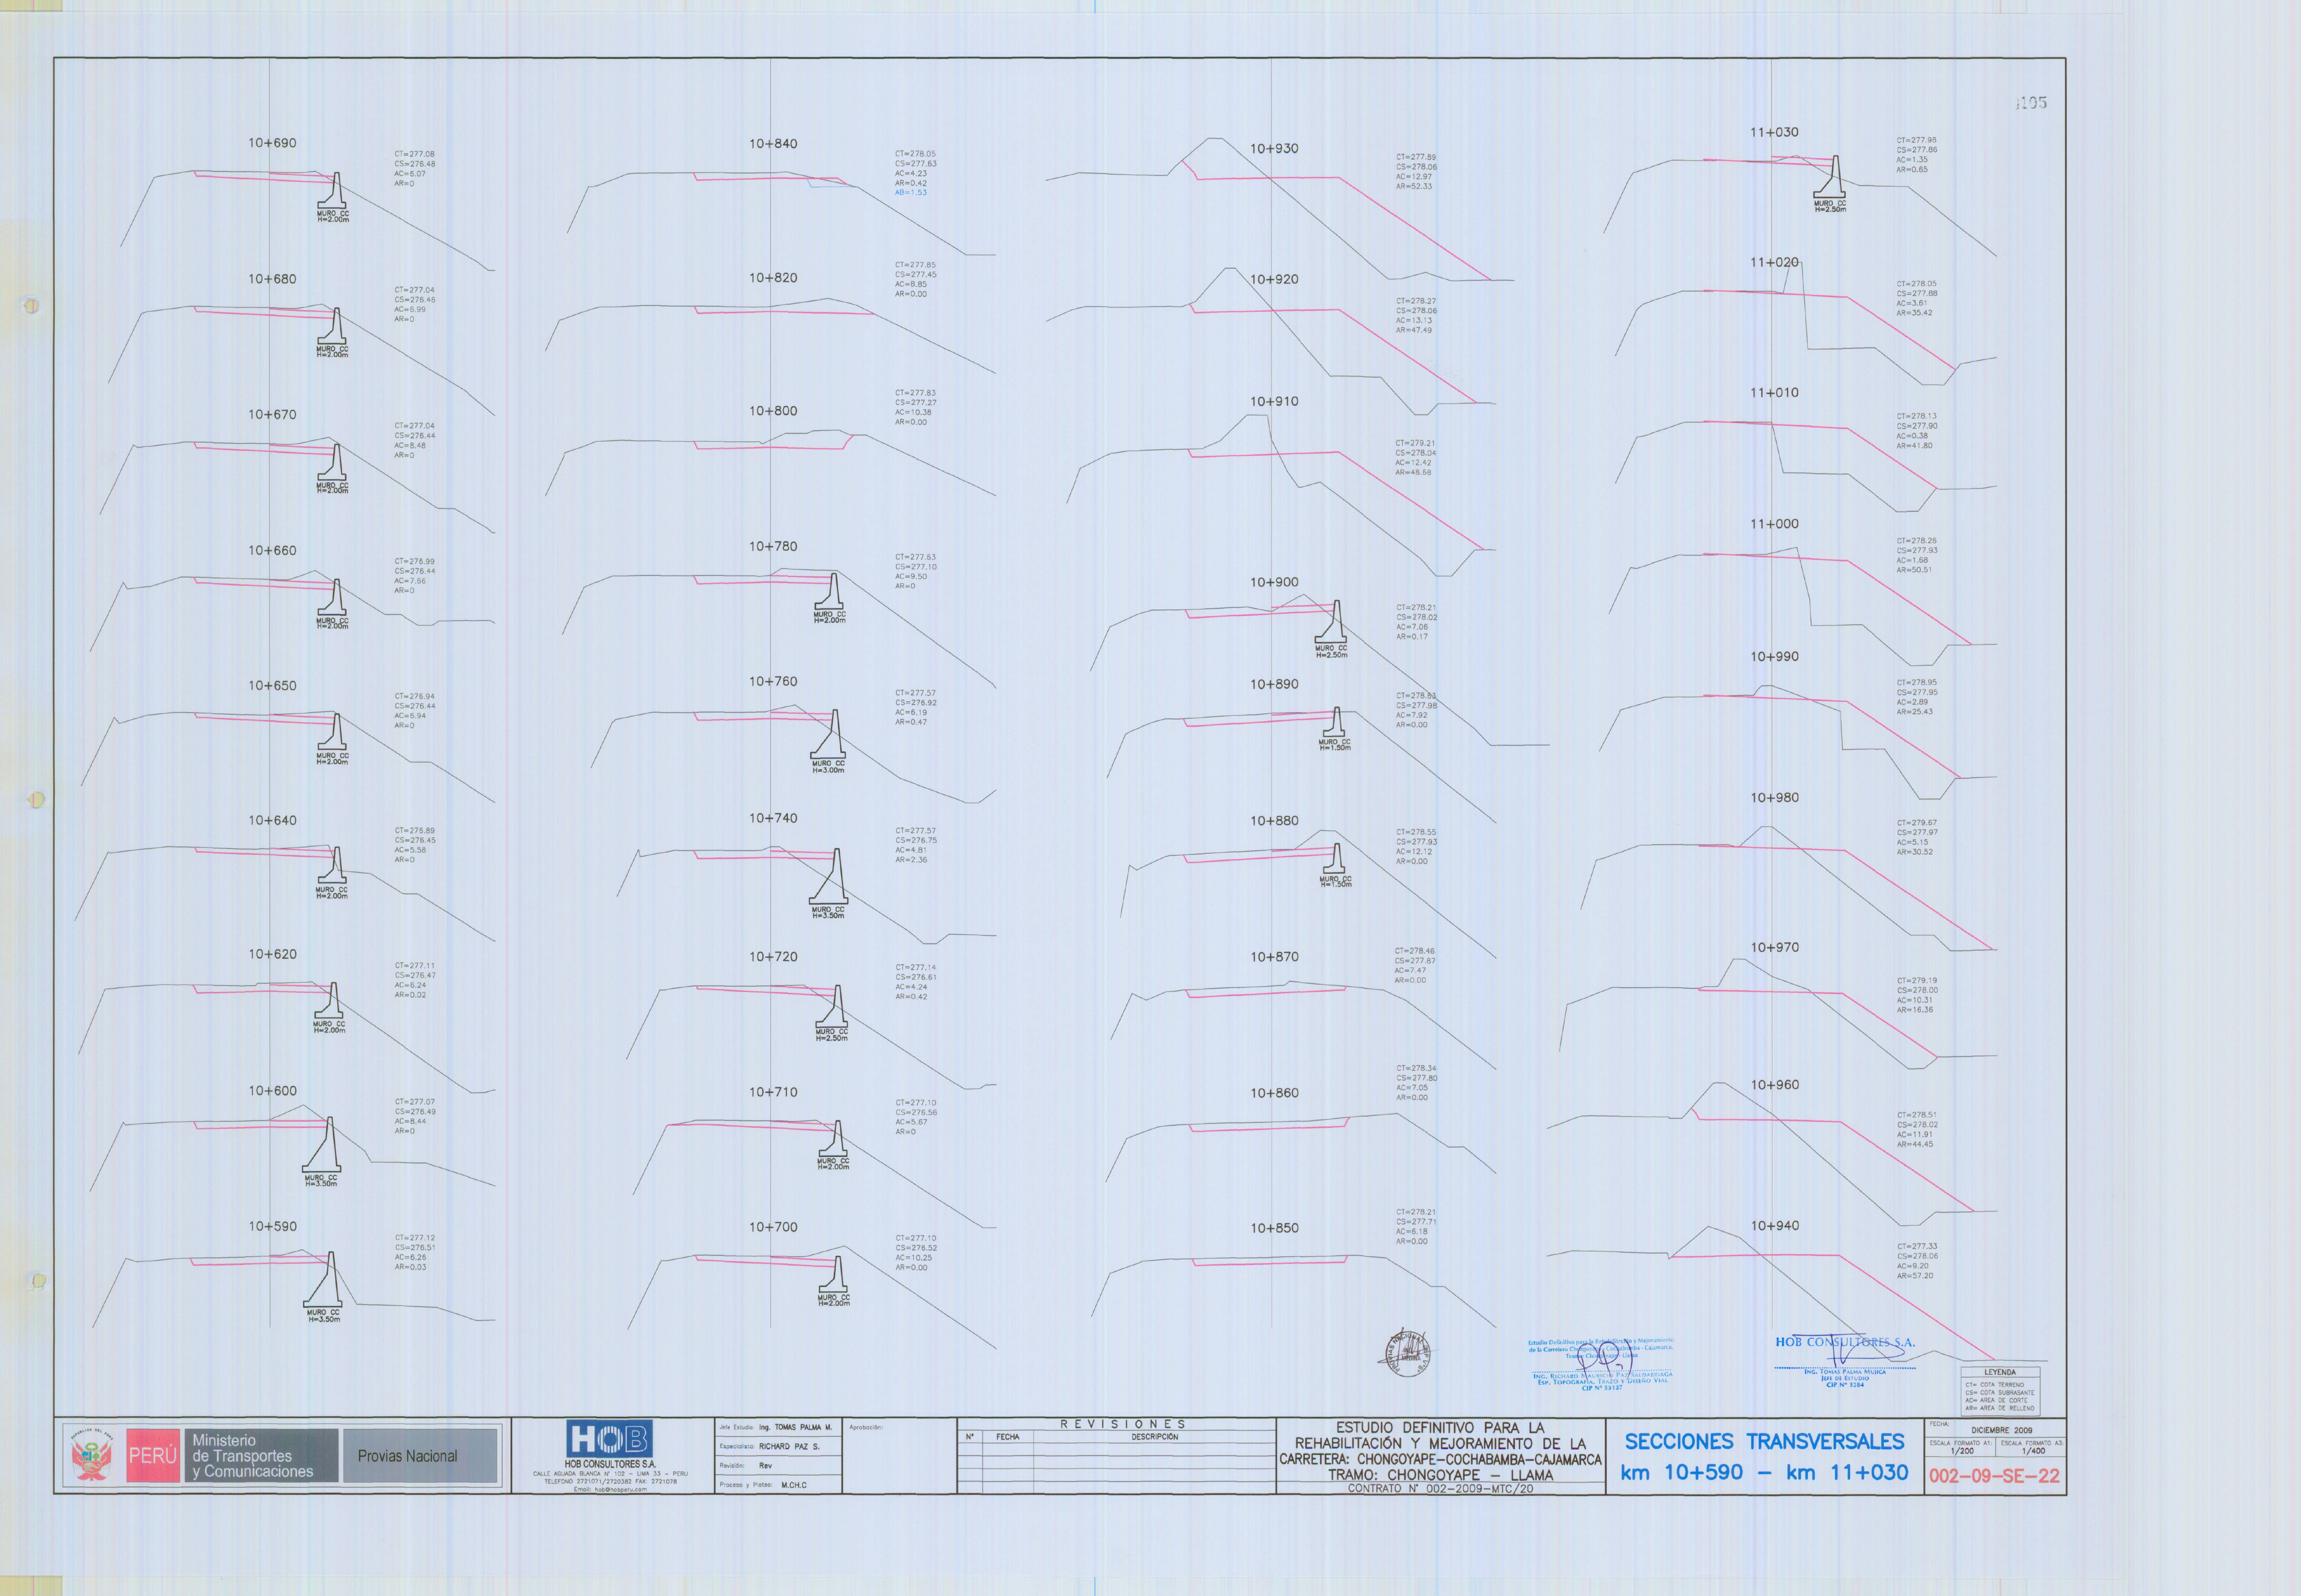Viewport: 2301px width, 1596px height.
Task: Select the section label 10+760
Action: (773, 681)
